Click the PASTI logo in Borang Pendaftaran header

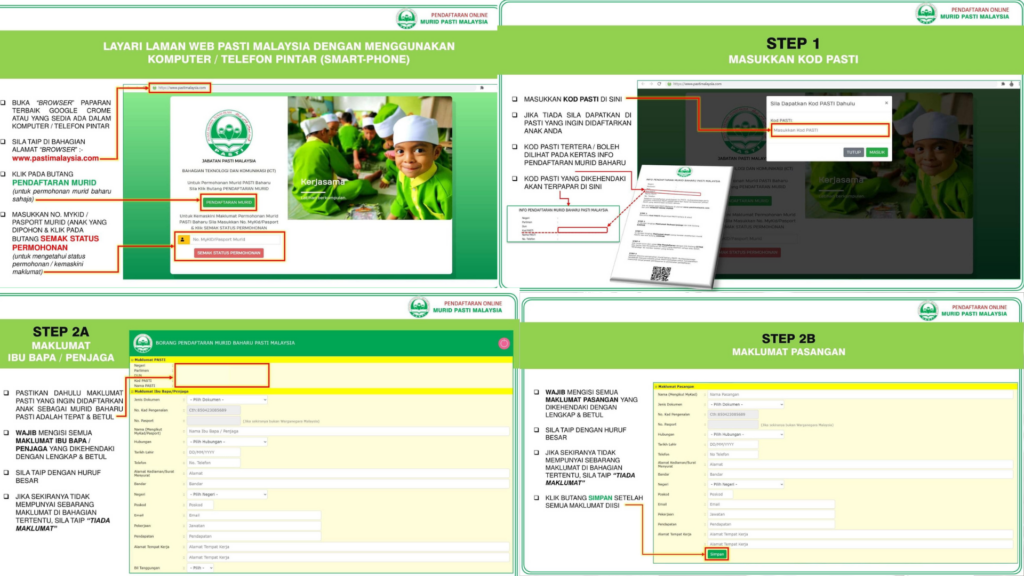coord(143,343)
